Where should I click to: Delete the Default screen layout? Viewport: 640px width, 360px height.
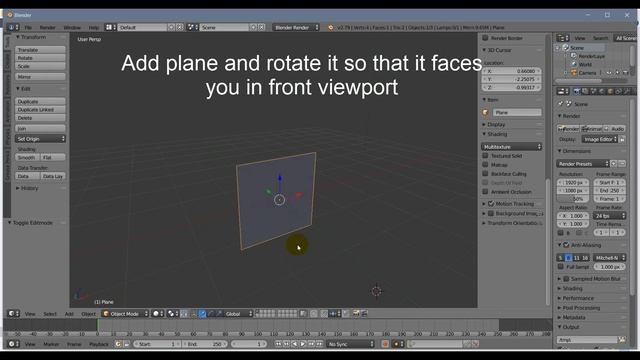tap(180, 27)
